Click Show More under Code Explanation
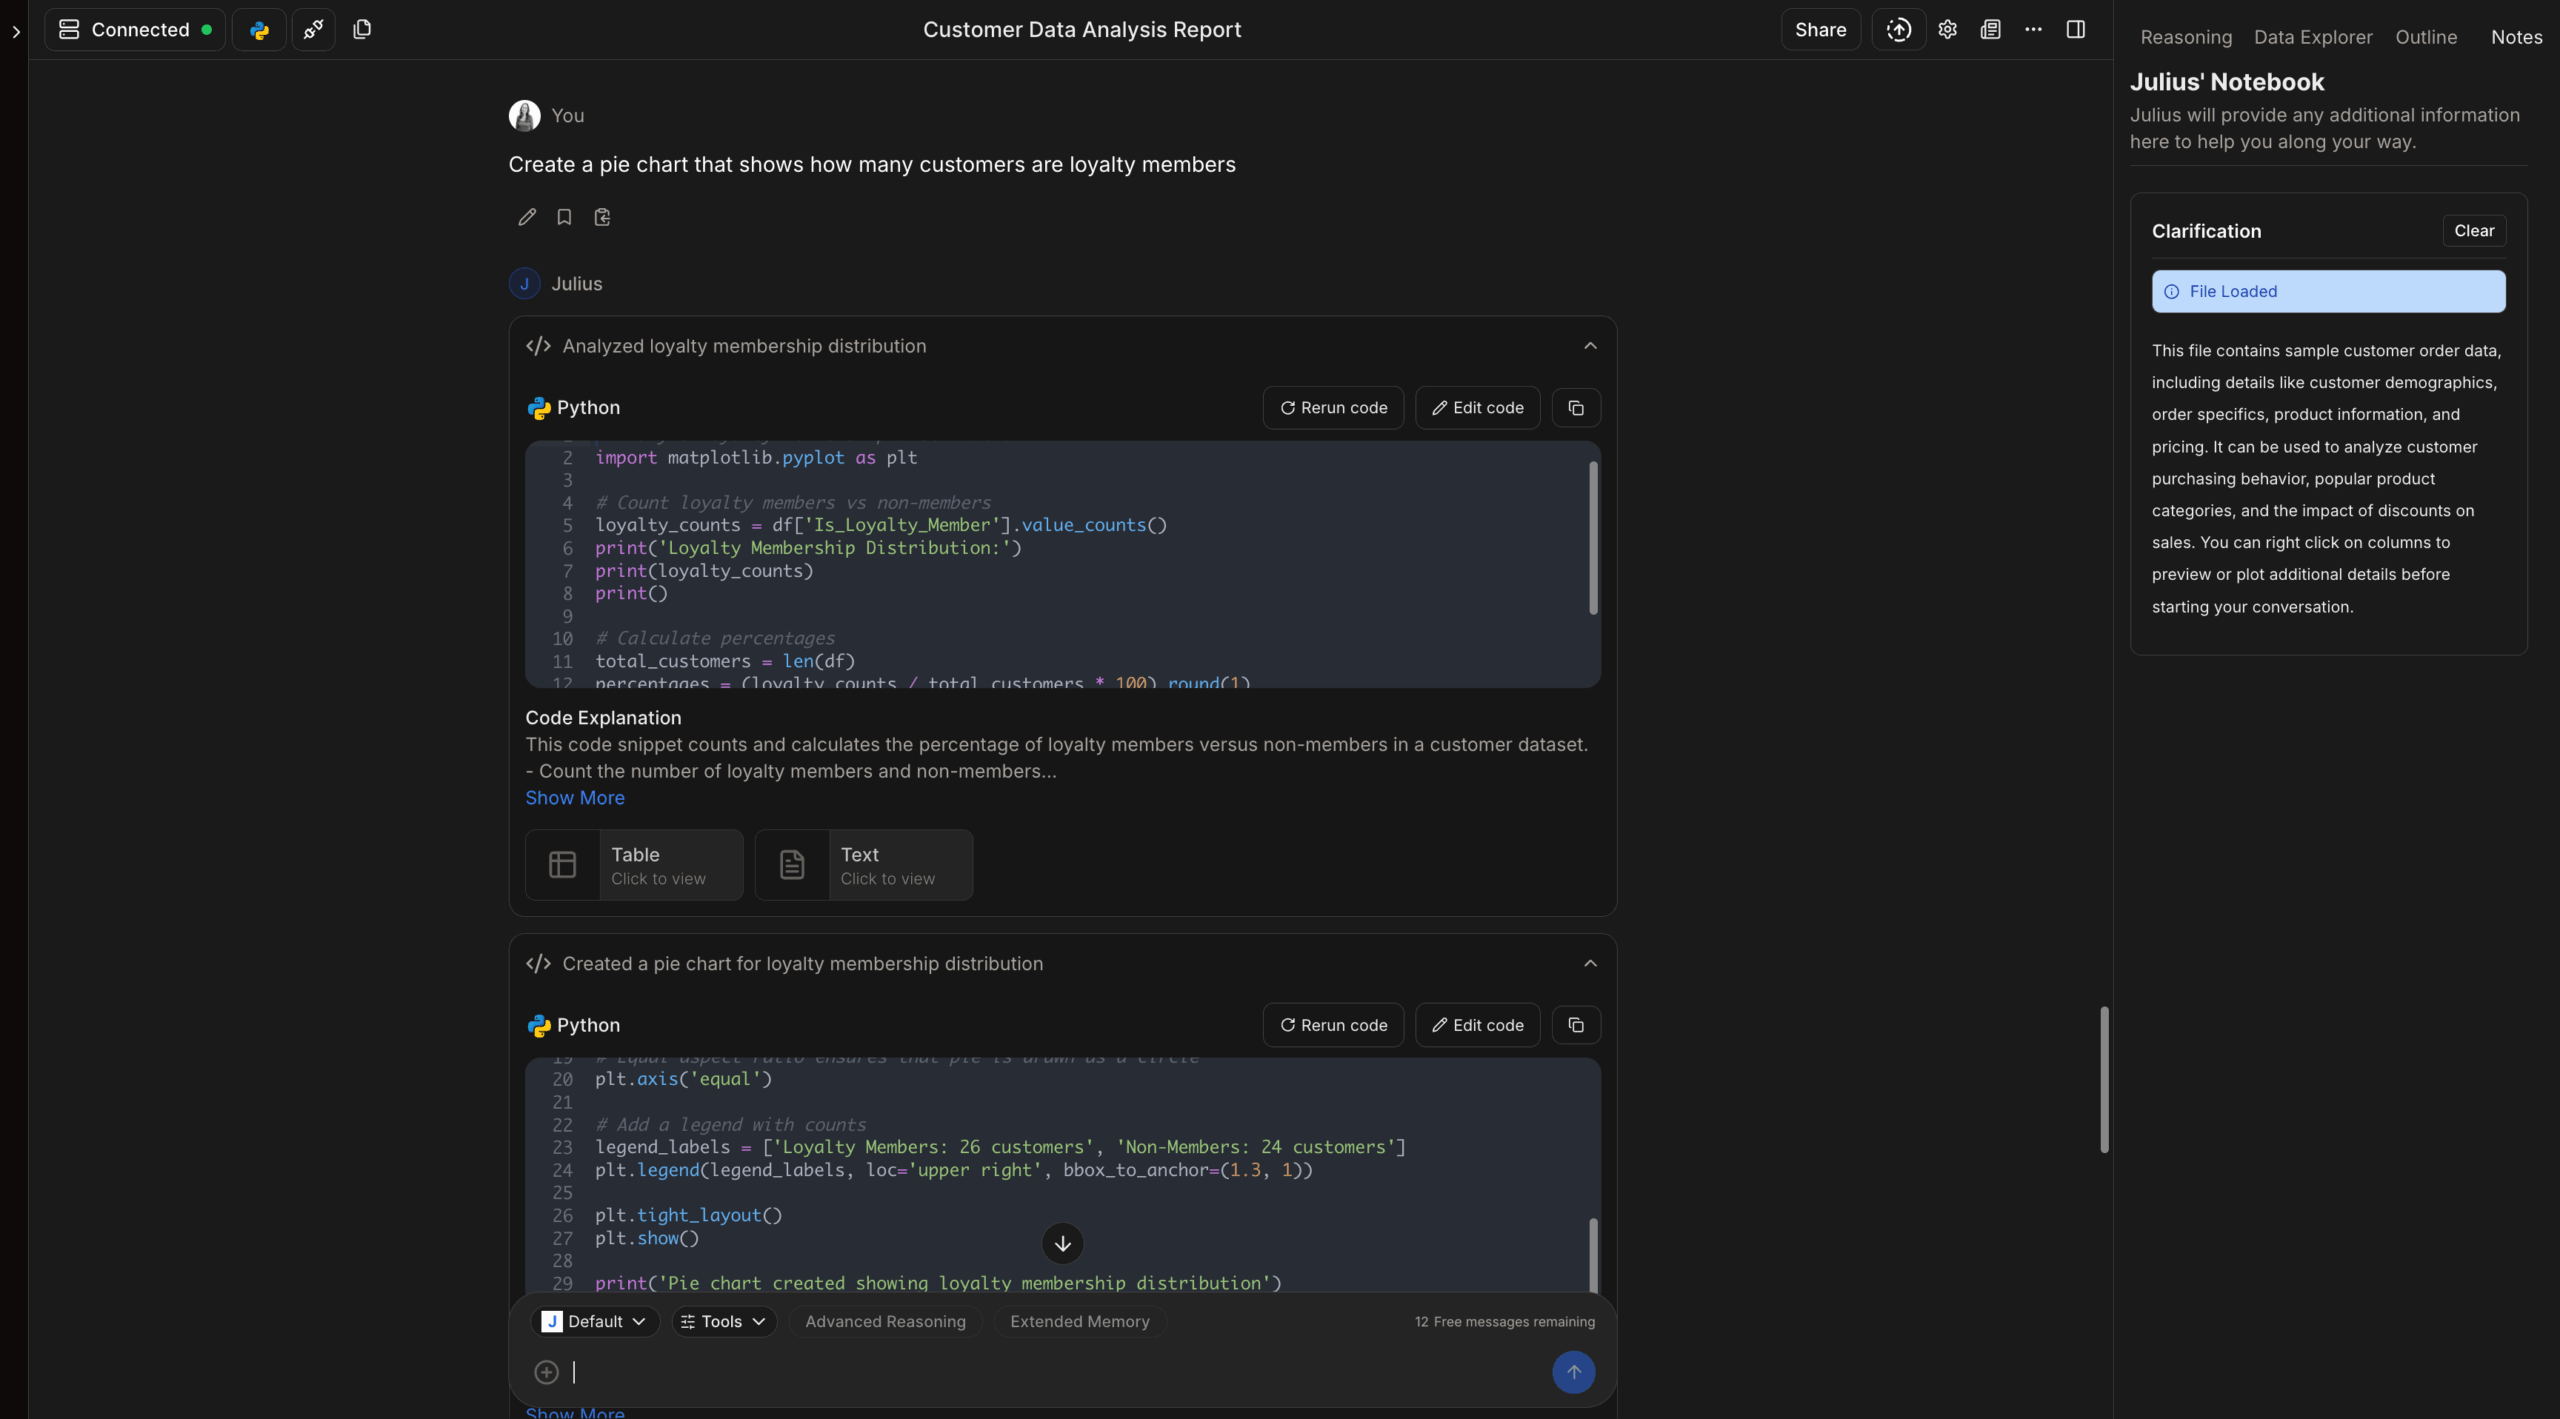 (x=575, y=798)
